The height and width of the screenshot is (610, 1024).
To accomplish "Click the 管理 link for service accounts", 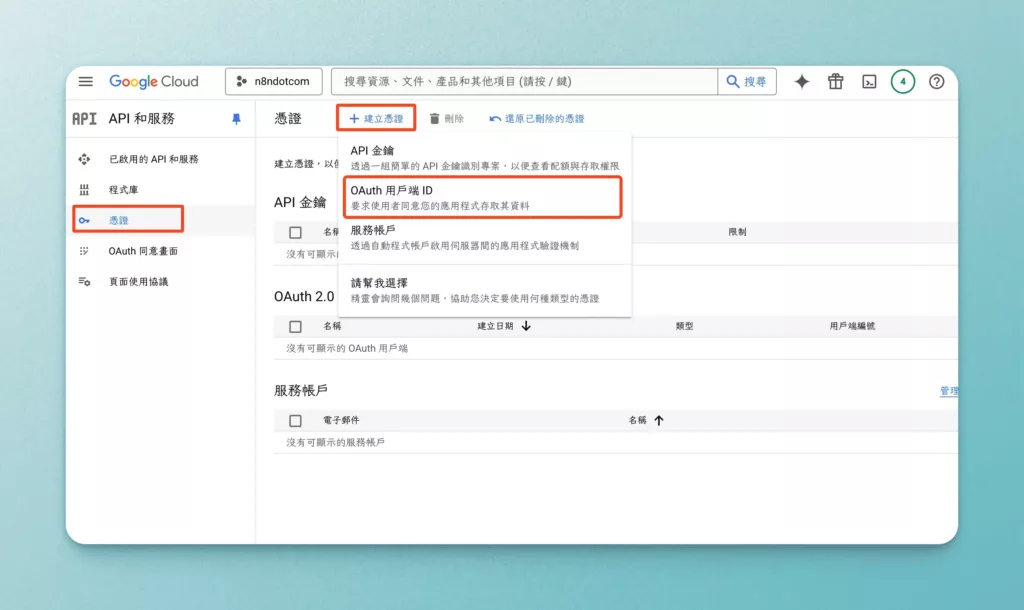I will [948, 391].
